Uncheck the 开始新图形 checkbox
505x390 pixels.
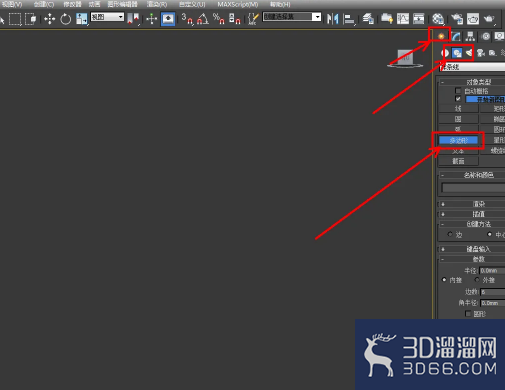coord(458,99)
